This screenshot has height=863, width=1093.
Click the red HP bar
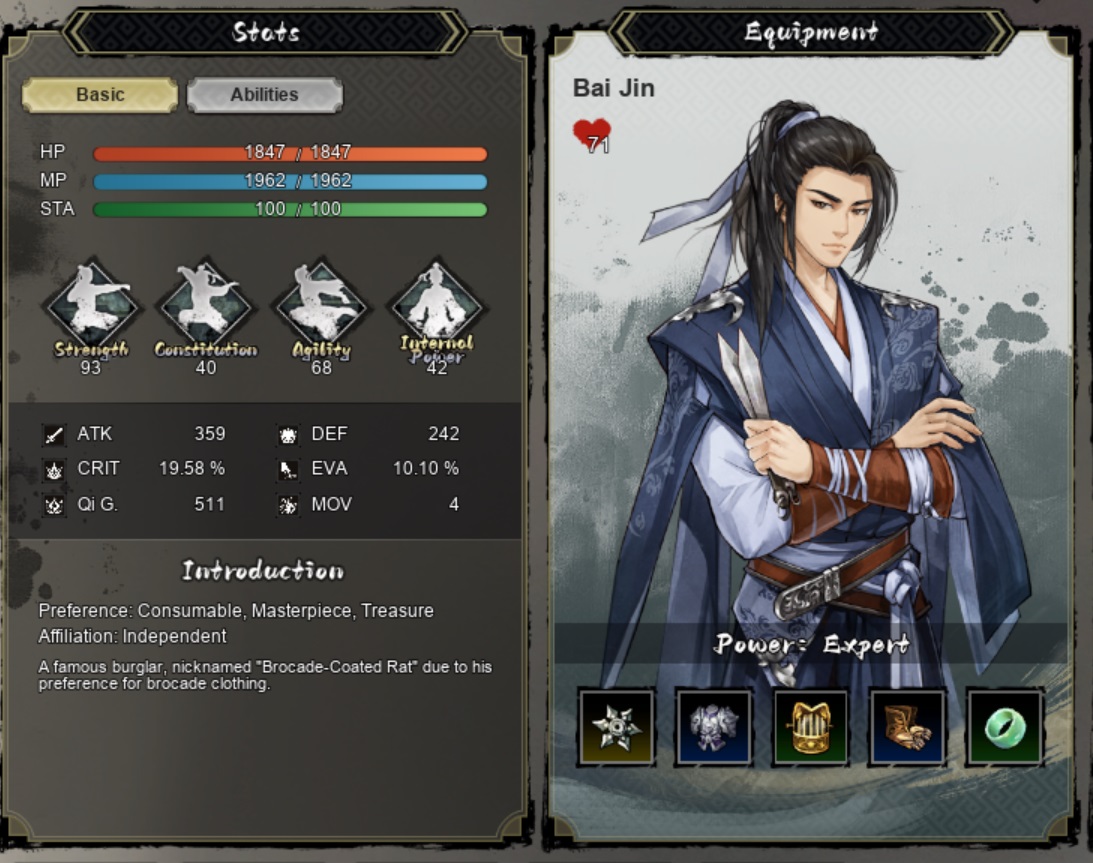tap(290, 153)
